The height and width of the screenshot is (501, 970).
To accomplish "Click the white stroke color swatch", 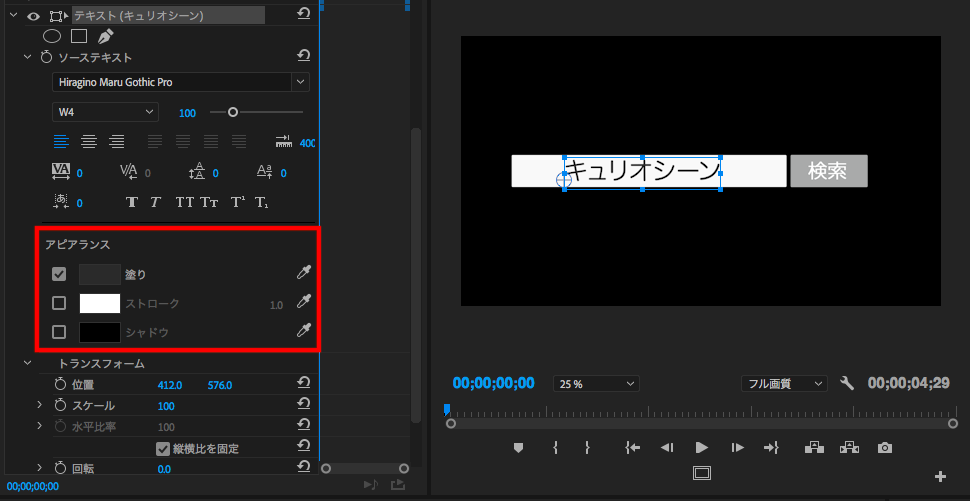I will [100, 303].
